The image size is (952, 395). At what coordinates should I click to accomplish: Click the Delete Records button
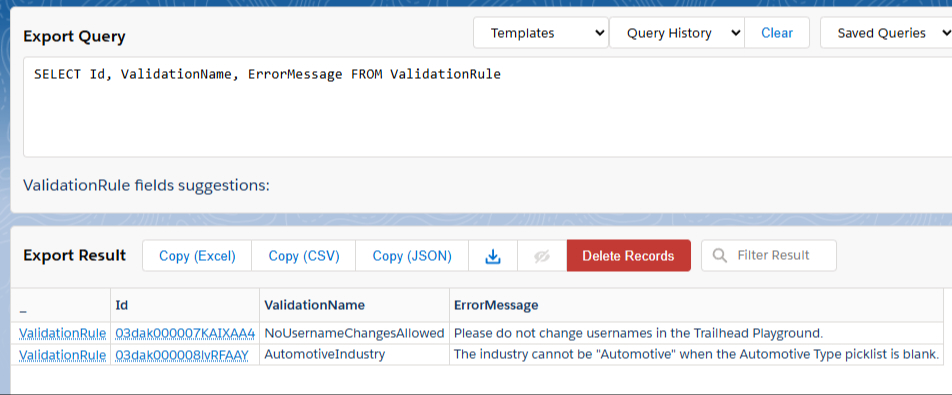pos(628,255)
